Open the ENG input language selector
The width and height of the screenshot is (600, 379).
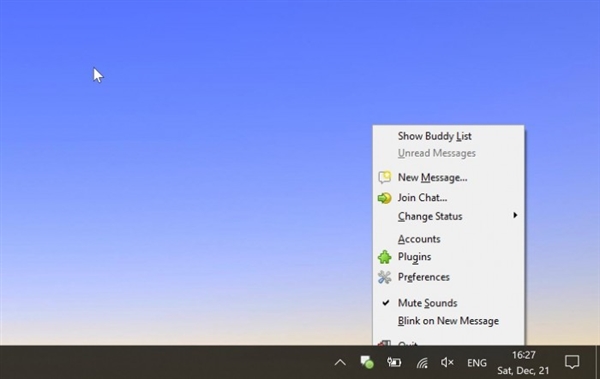click(477, 363)
